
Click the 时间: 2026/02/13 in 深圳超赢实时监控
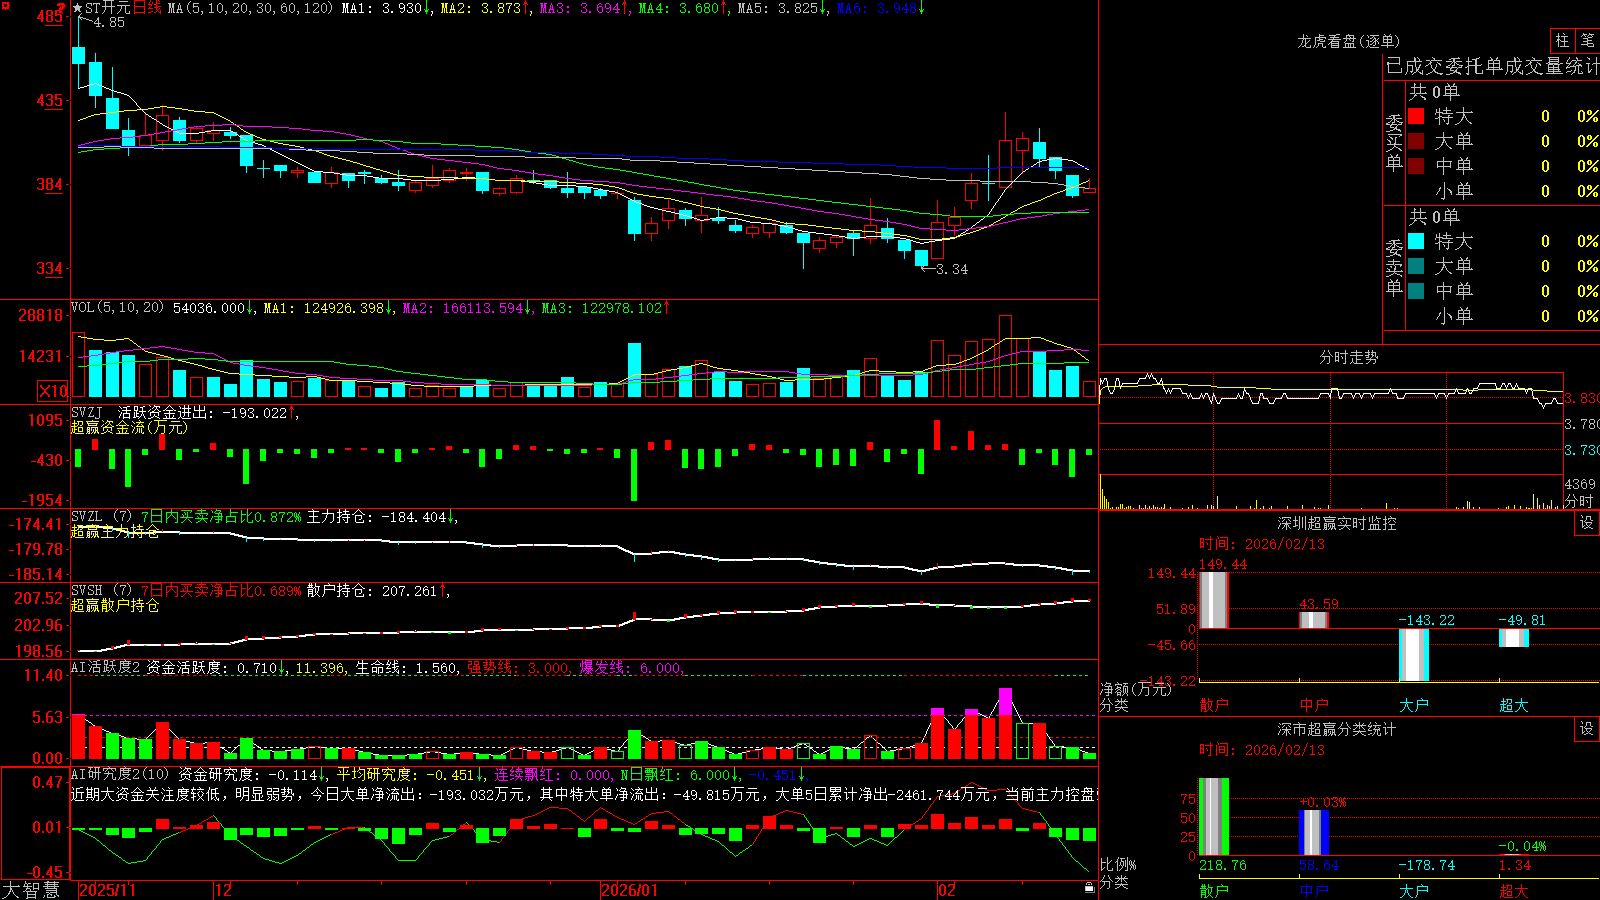[1262, 544]
